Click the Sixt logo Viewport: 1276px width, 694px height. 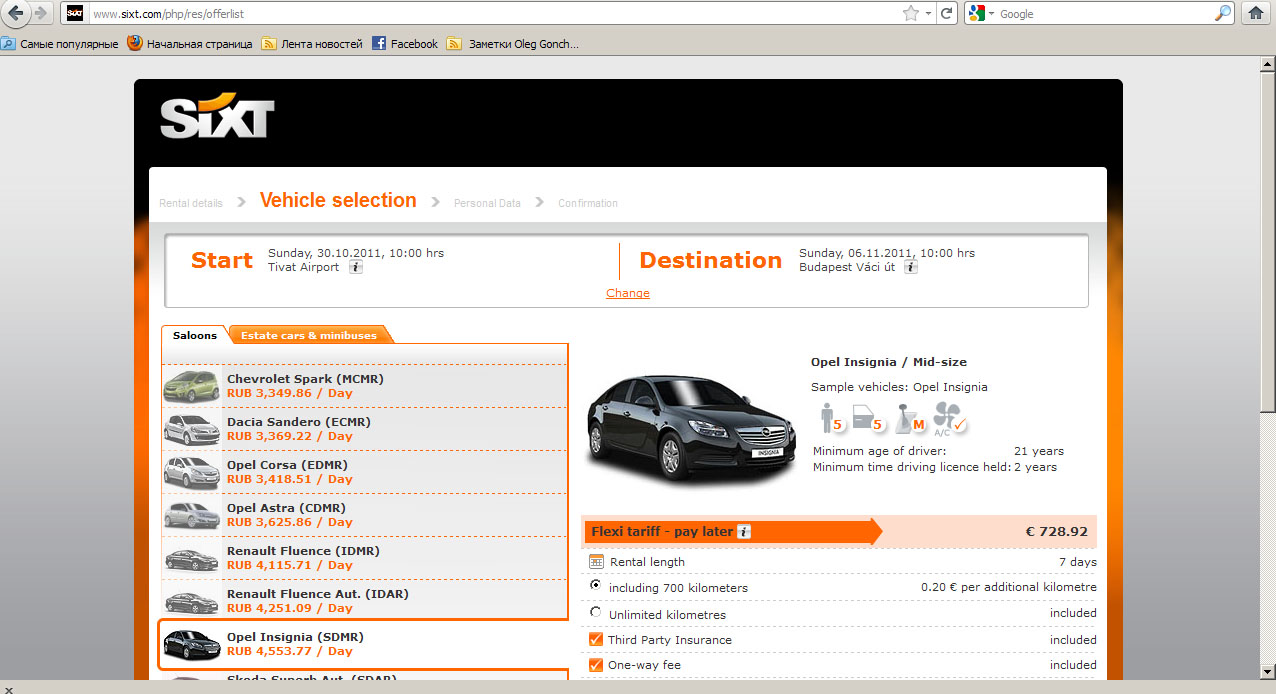point(217,118)
